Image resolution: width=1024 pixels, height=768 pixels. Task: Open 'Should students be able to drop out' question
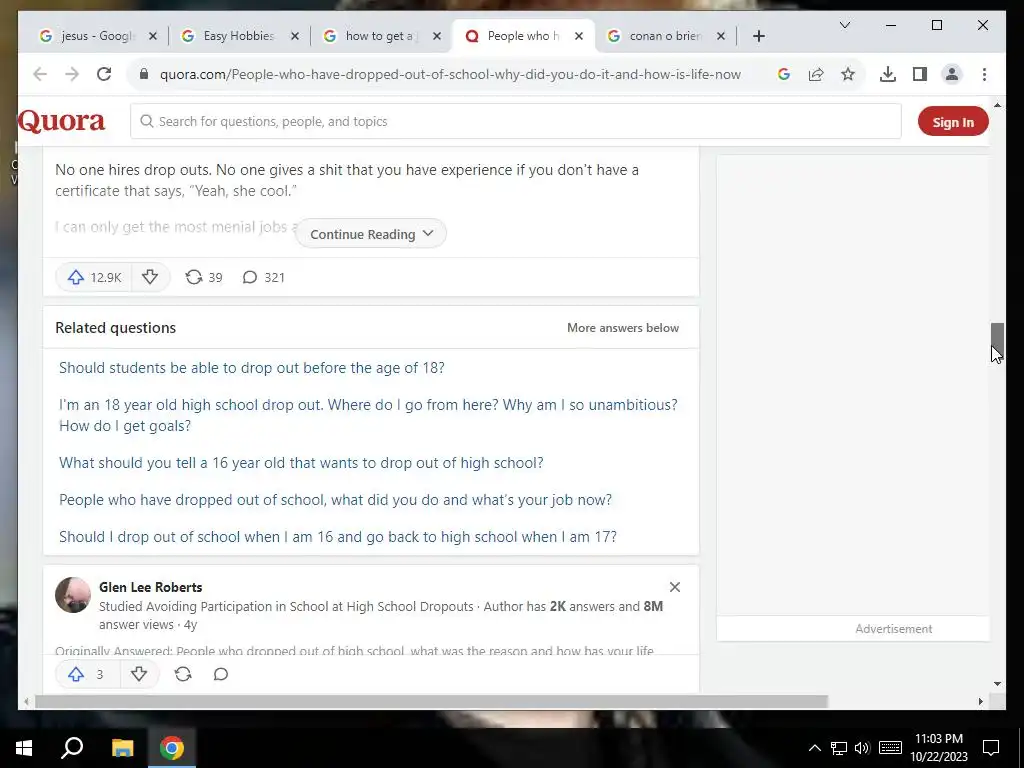coord(251,368)
